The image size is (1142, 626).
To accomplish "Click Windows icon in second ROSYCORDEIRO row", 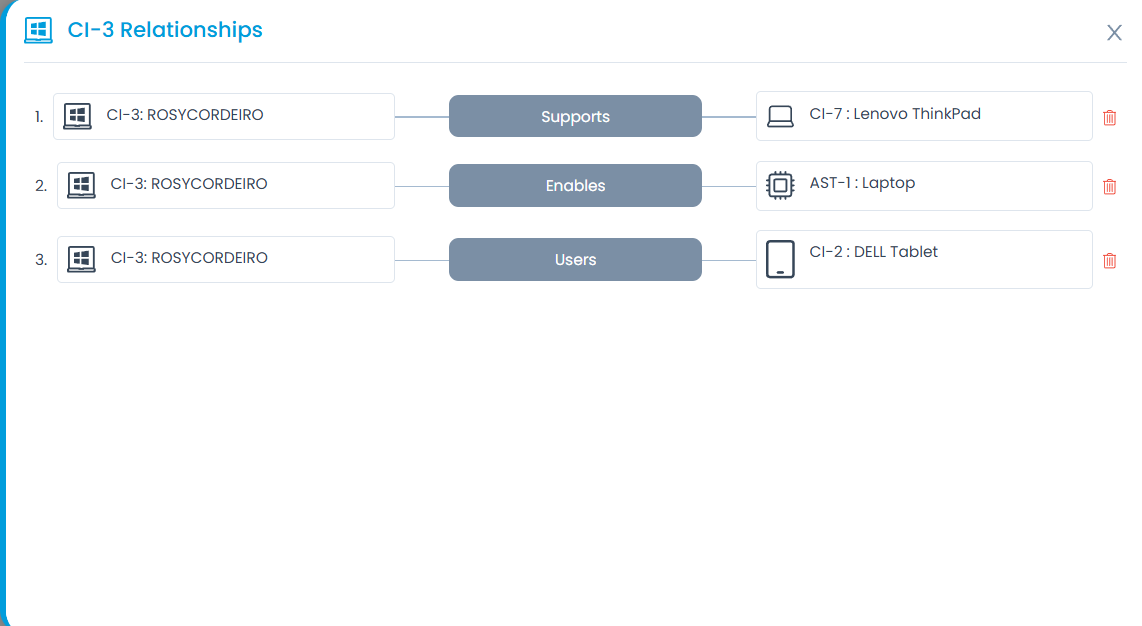I will [x=81, y=185].
